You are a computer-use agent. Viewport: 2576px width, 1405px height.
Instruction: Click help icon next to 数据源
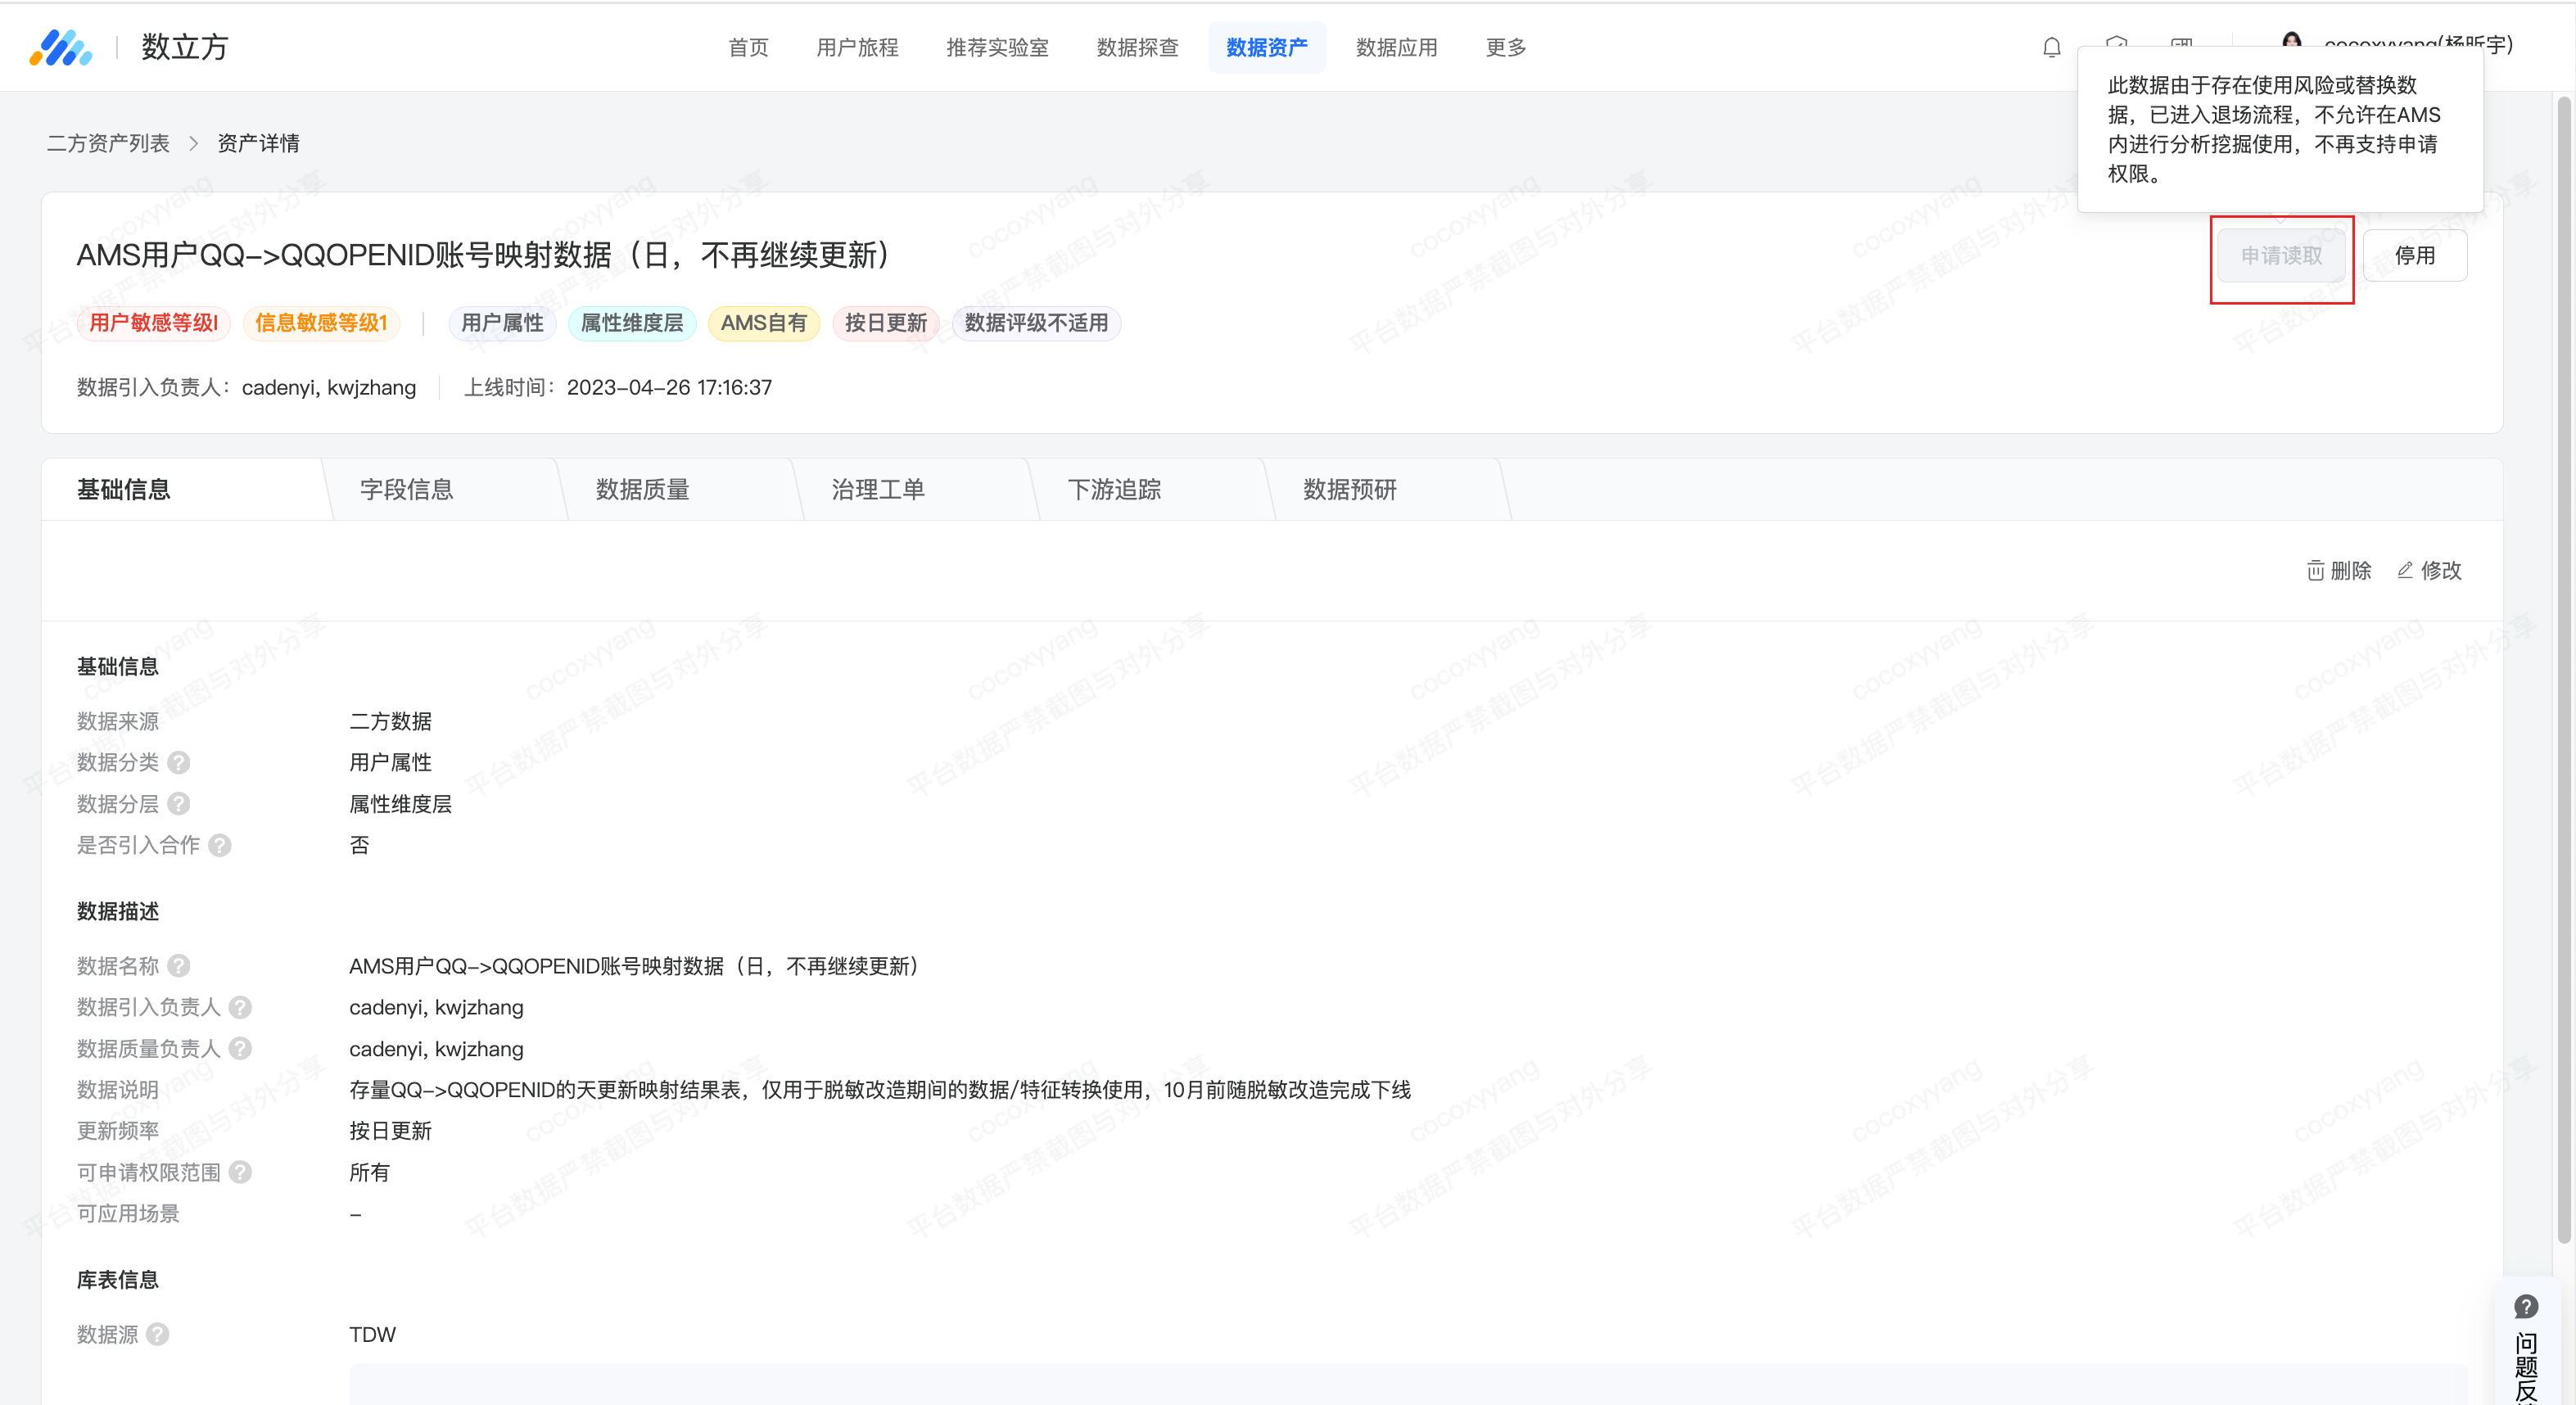coord(158,1334)
